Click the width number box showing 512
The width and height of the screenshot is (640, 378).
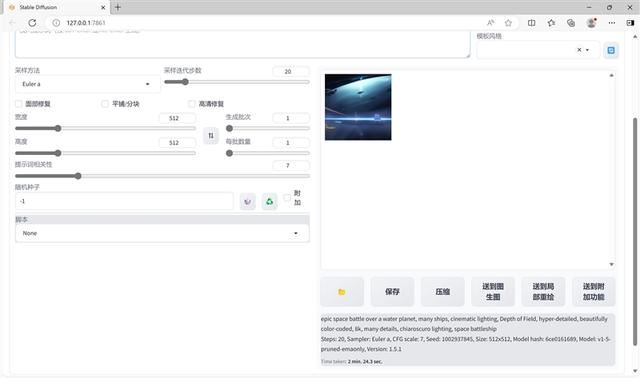(177, 118)
